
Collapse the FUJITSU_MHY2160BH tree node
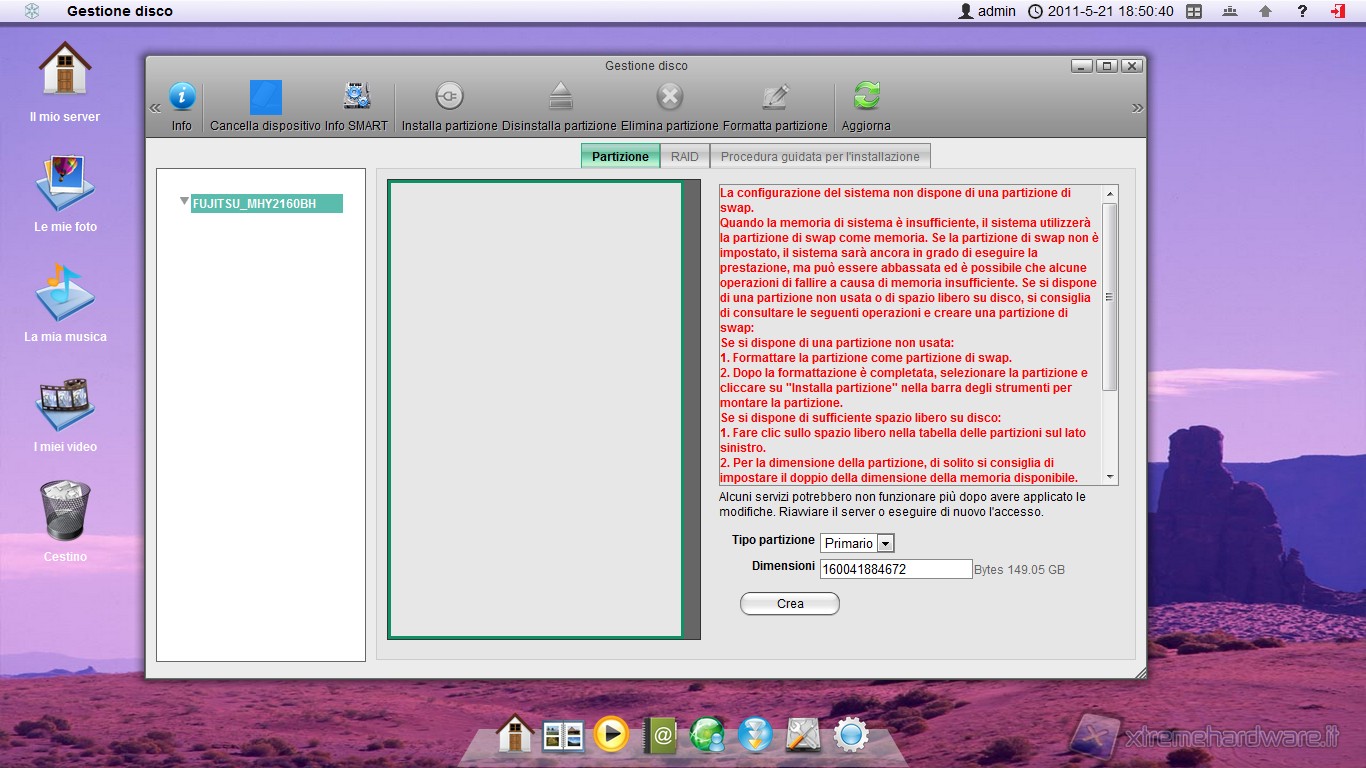tap(184, 202)
